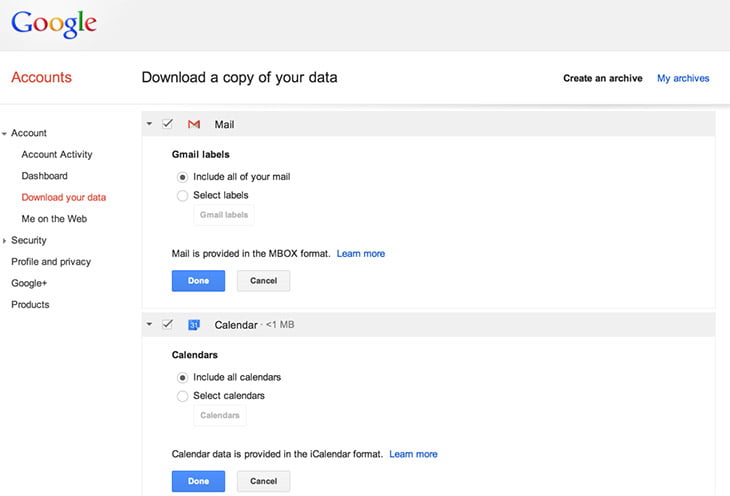Click the Google logo

54,24
